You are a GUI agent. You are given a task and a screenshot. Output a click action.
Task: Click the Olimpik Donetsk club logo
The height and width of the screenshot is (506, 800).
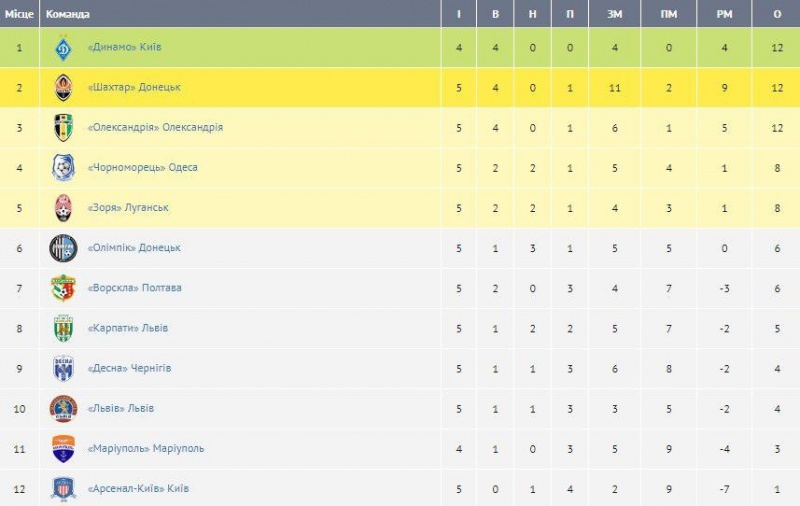point(63,248)
